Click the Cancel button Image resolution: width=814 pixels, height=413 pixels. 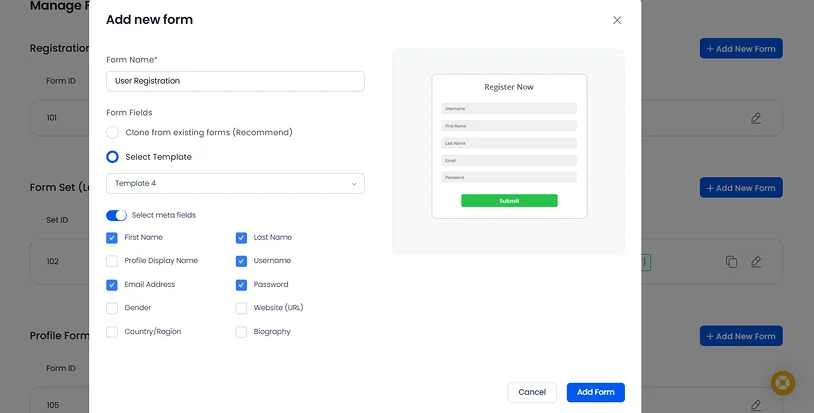(532, 392)
